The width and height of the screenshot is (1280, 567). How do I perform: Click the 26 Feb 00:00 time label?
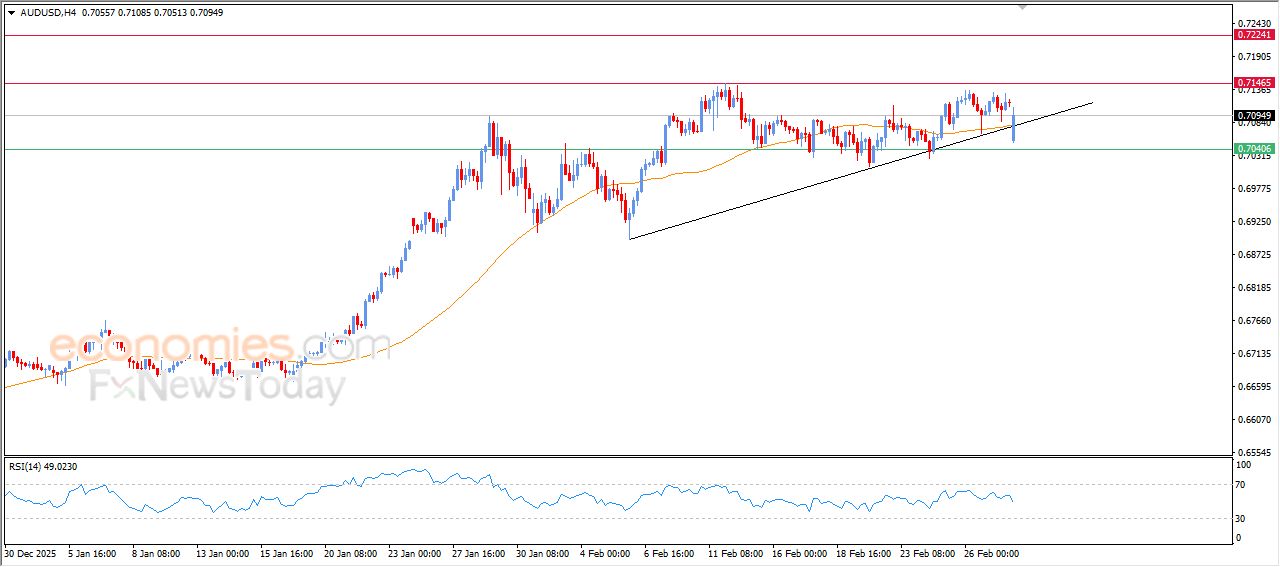(x=991, y=553)
